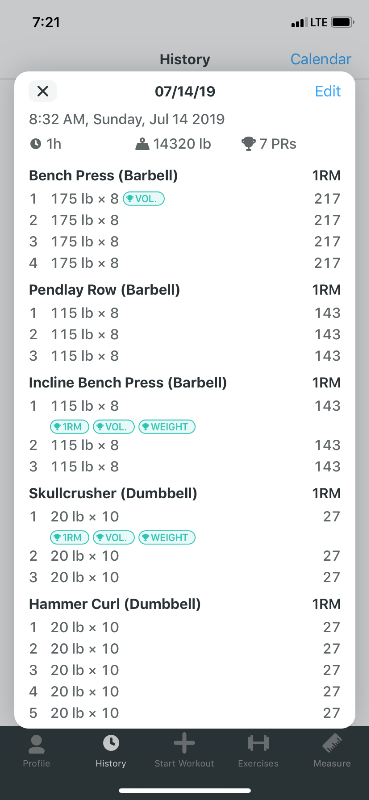The width and height of the screenshot is (369, 800).
Task: Open Hammer Curl (Dumbbell) exercise heading
Action: tap(115, 605)
